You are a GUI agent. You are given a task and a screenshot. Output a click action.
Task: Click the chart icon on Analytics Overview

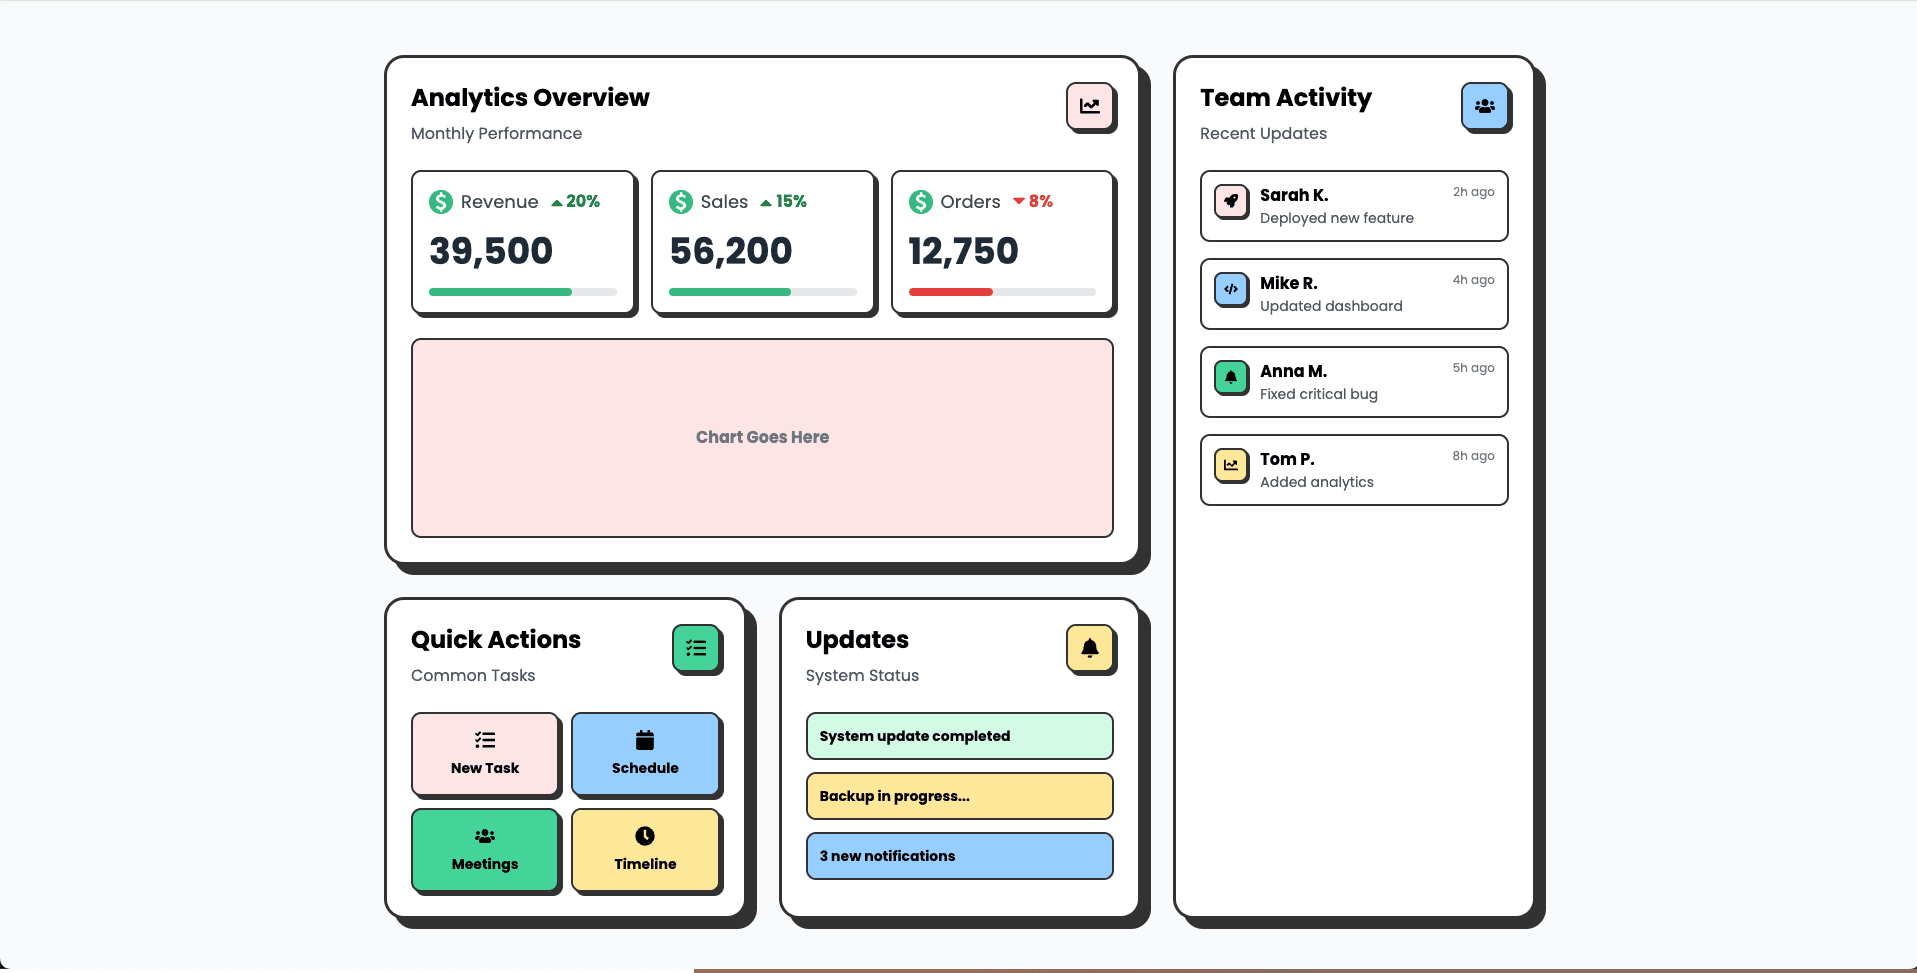pyautogui.click(x=1090, y=106)
